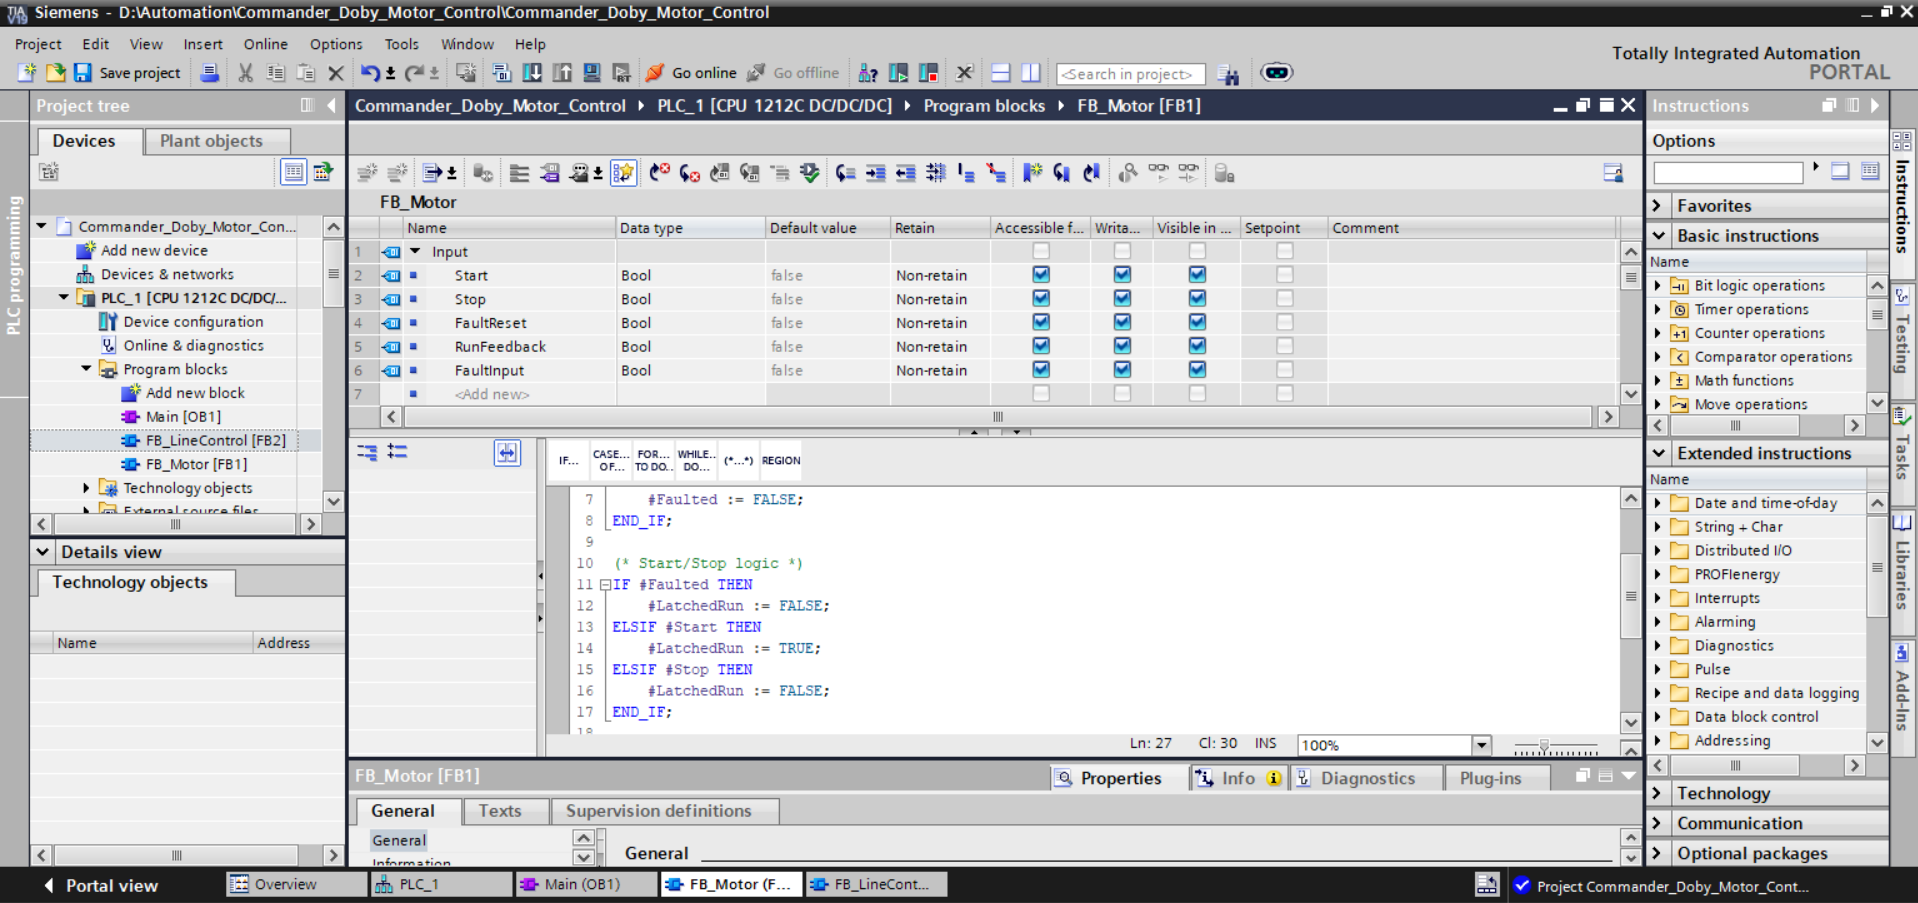The width and height of the screenshot is (1918, 903).
Task: Click the Undo arrow icon
Action: click(x=370, y=73)
